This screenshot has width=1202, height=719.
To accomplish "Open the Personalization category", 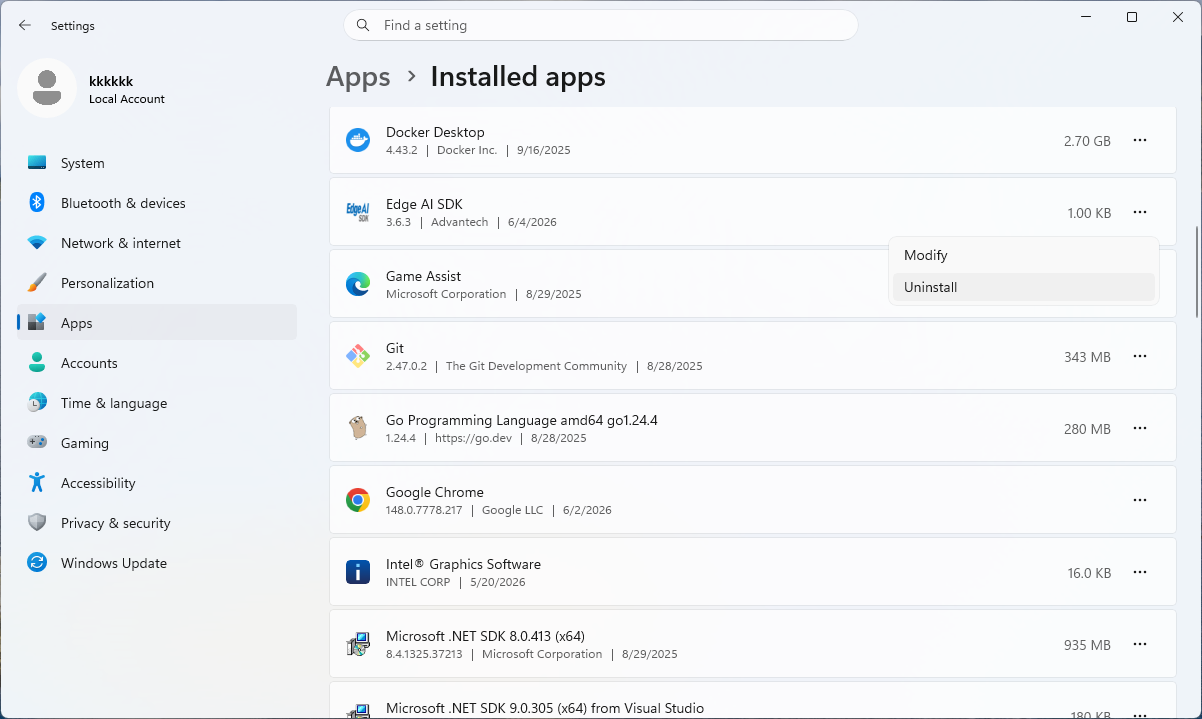I will coord(157,283).
